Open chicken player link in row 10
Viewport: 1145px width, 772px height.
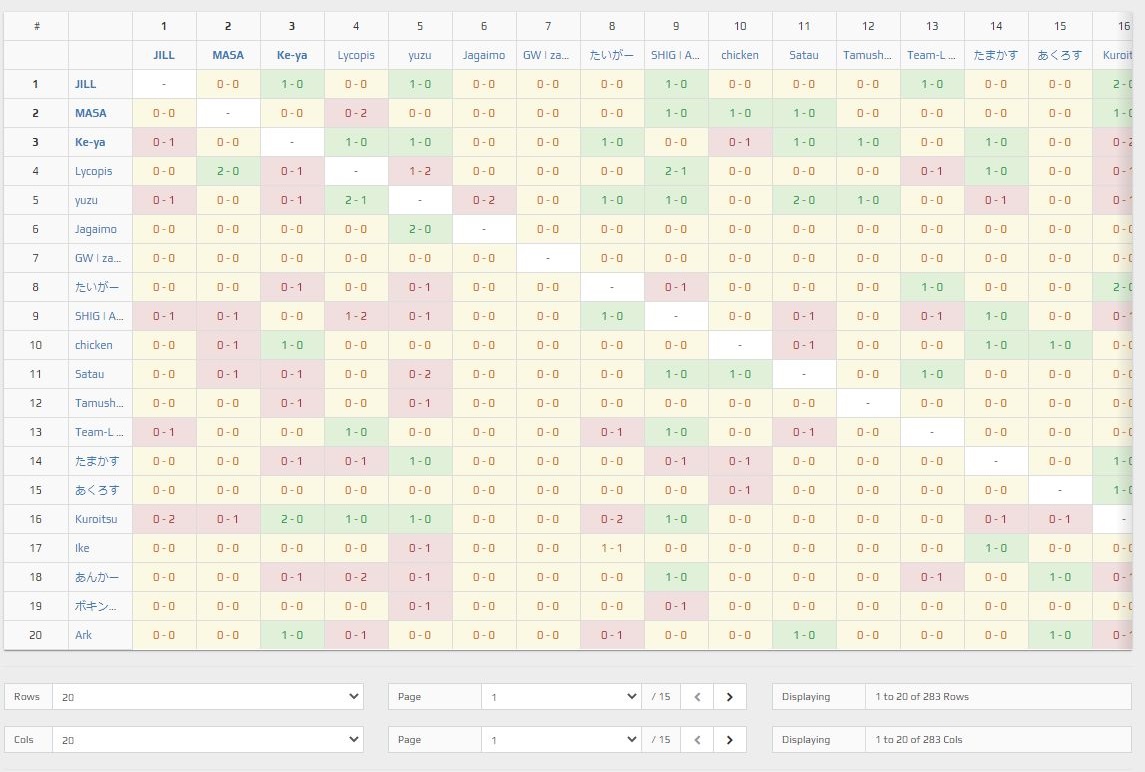click(93, 345)
